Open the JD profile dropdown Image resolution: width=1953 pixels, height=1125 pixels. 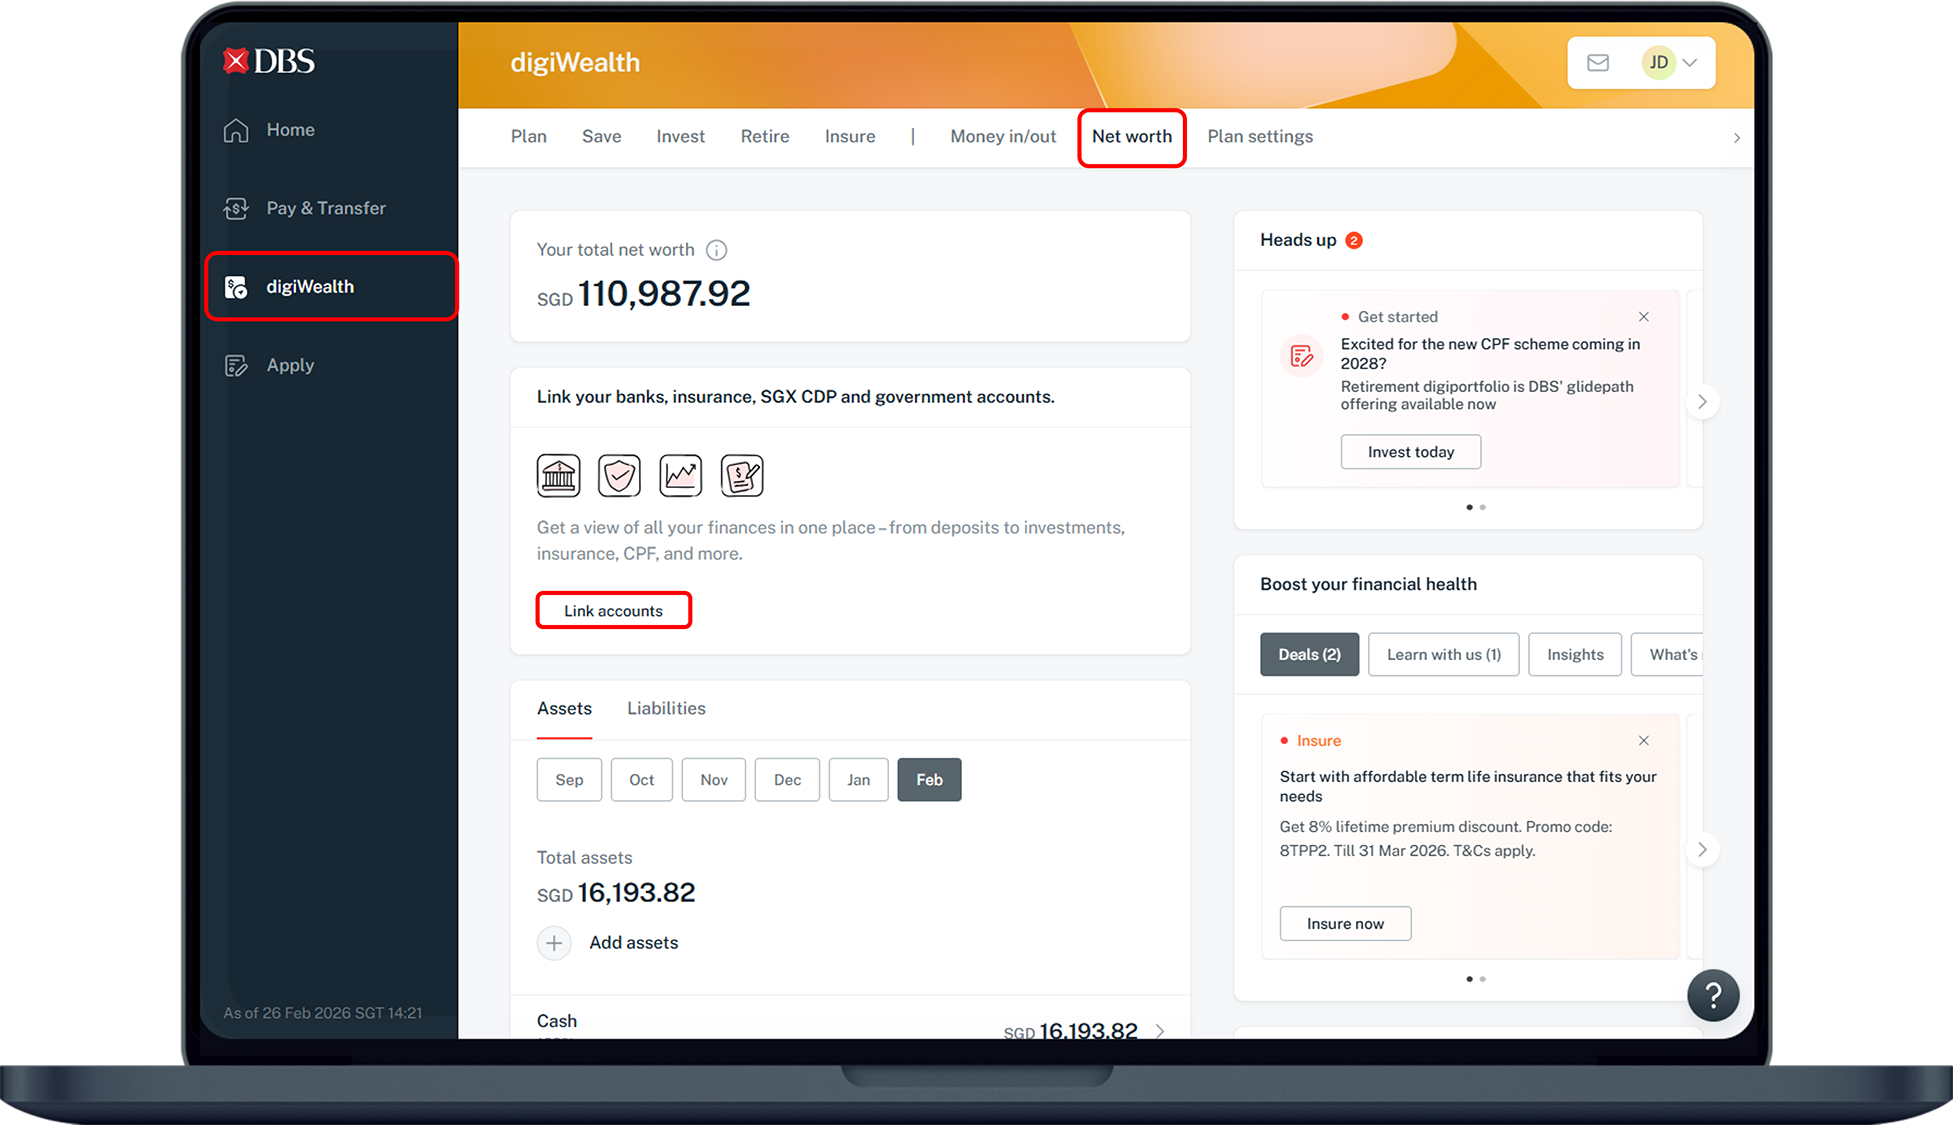point(1671,63)
